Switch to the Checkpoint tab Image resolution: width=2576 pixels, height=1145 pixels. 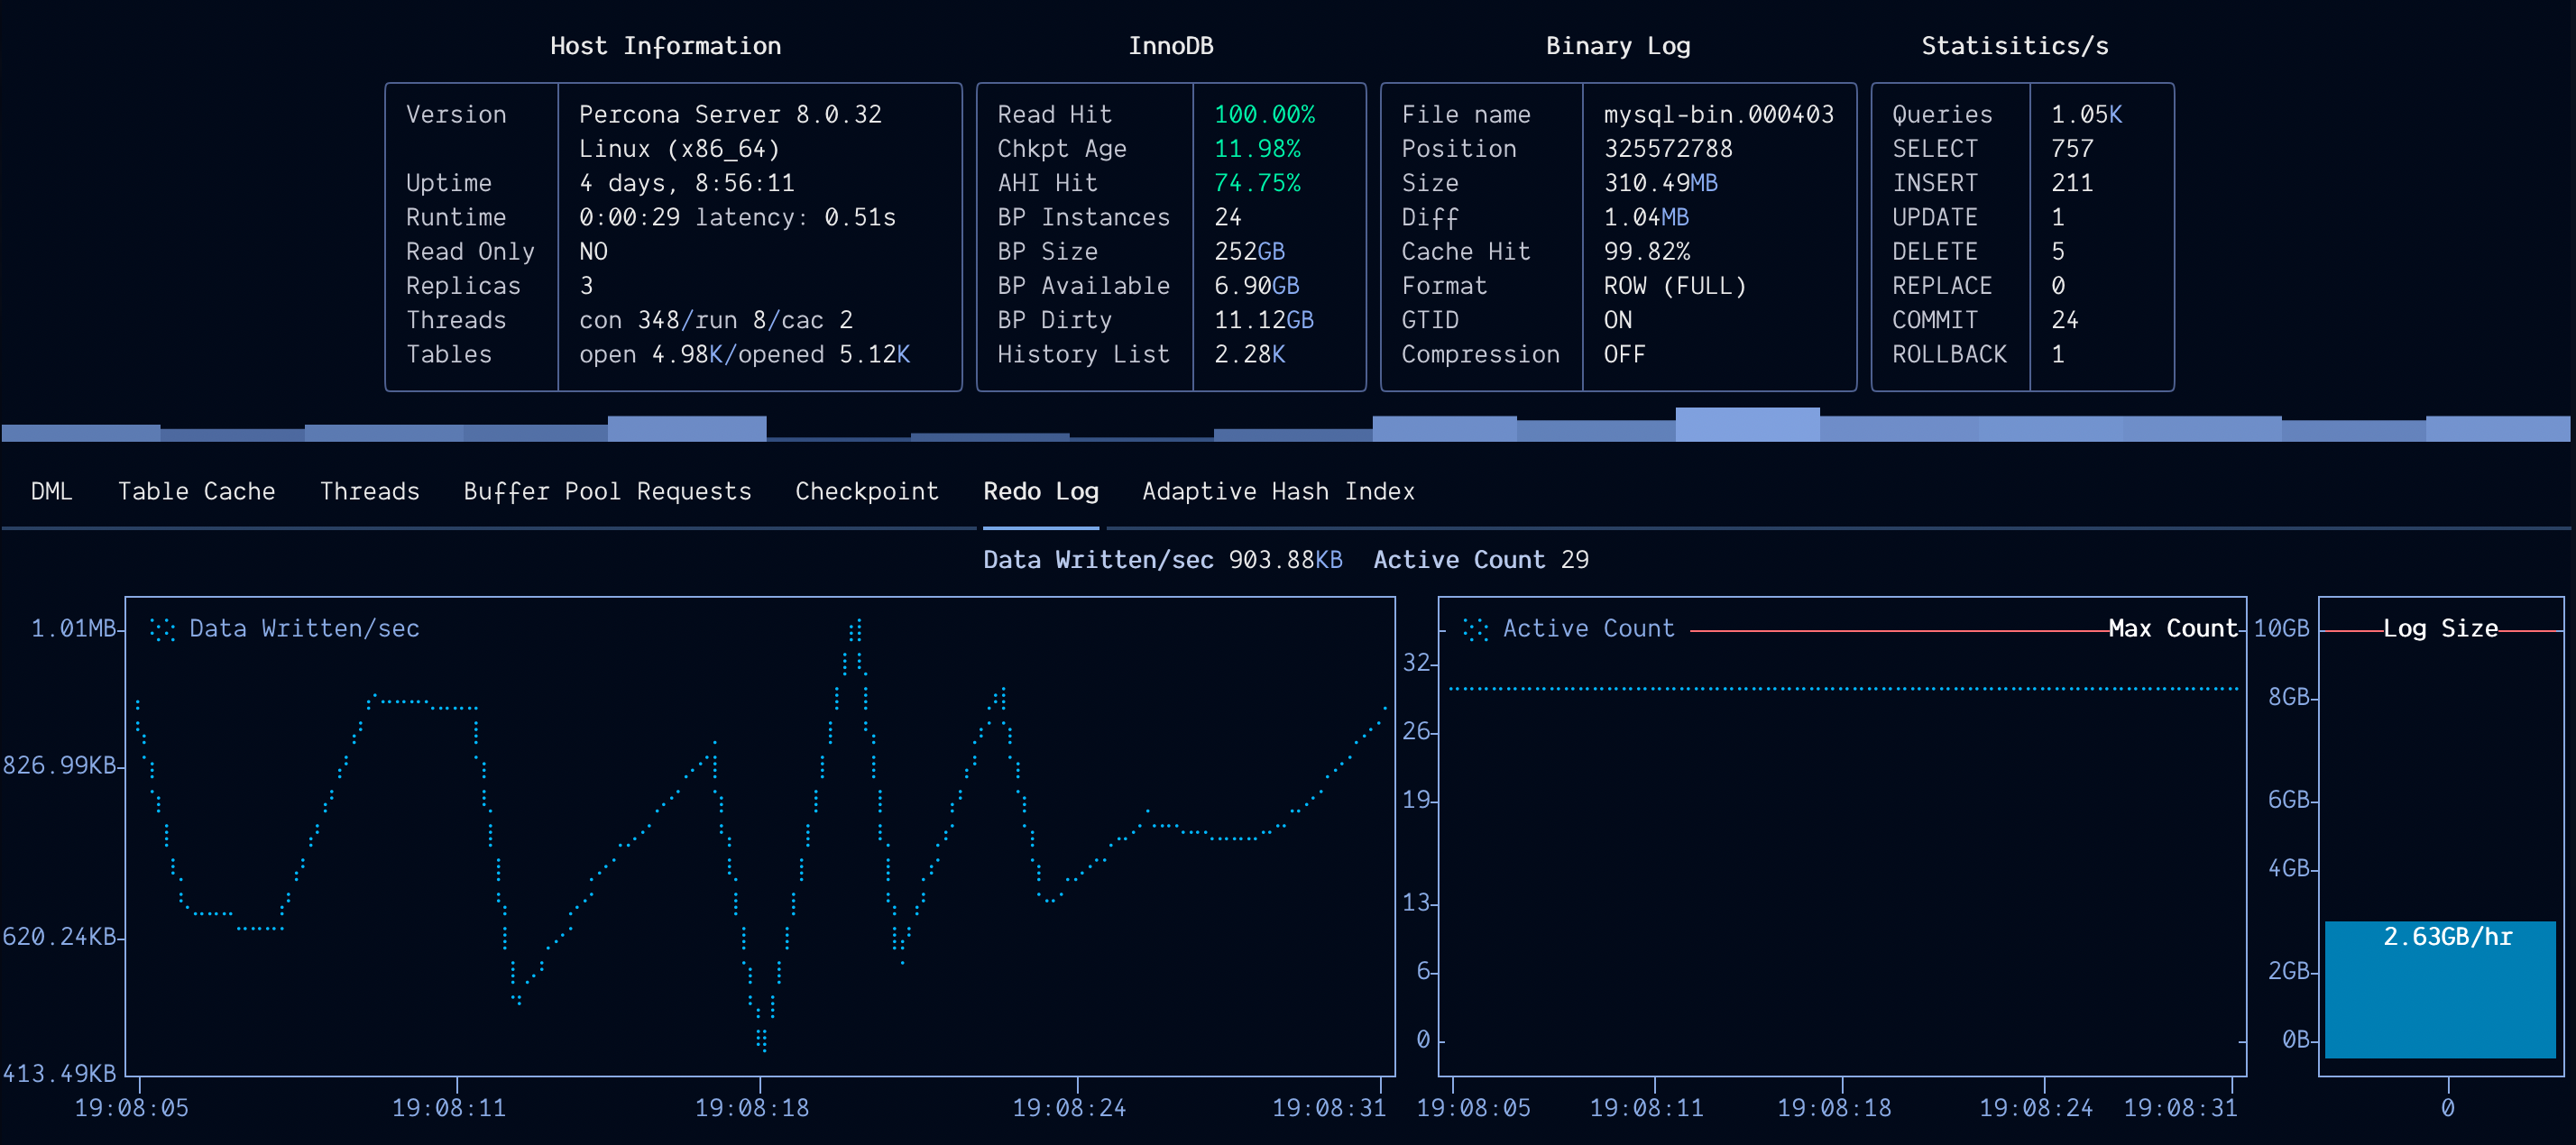tap(866, 491)
